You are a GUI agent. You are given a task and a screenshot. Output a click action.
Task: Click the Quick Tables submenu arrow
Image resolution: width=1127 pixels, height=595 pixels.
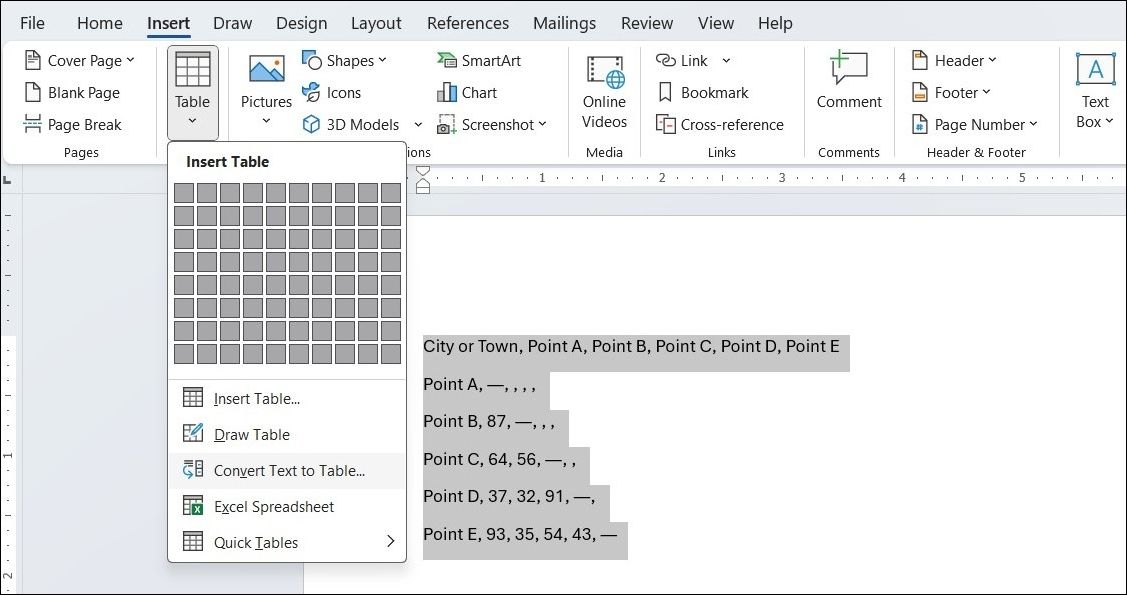click(391, 541)
